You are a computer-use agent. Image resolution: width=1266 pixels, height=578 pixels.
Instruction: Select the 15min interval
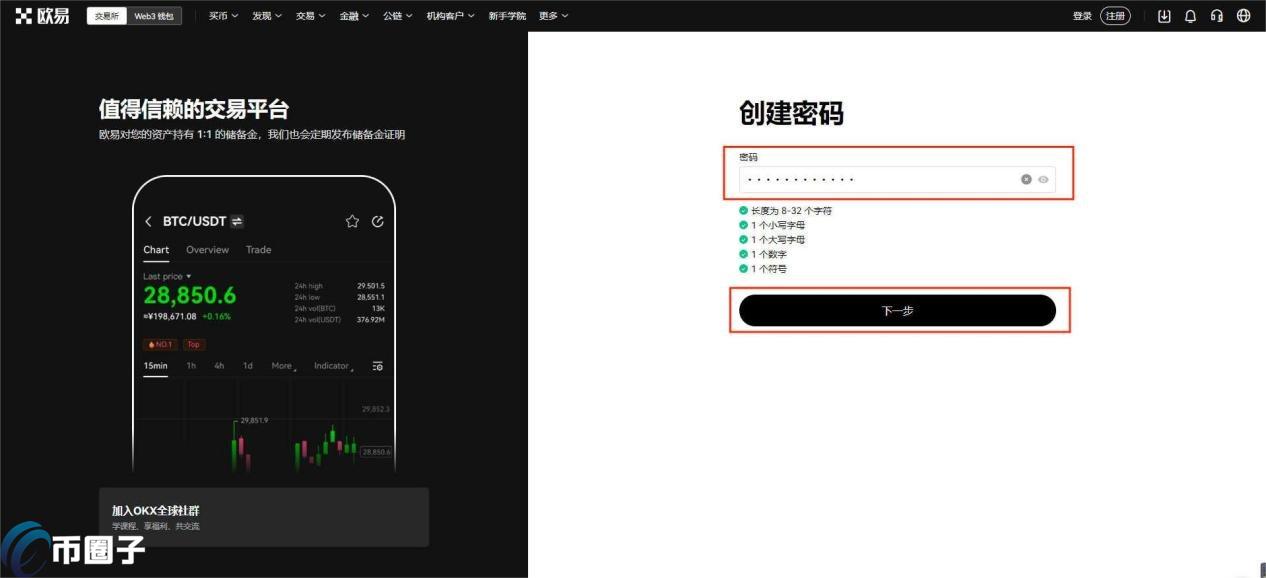click(x=155, y=366)
